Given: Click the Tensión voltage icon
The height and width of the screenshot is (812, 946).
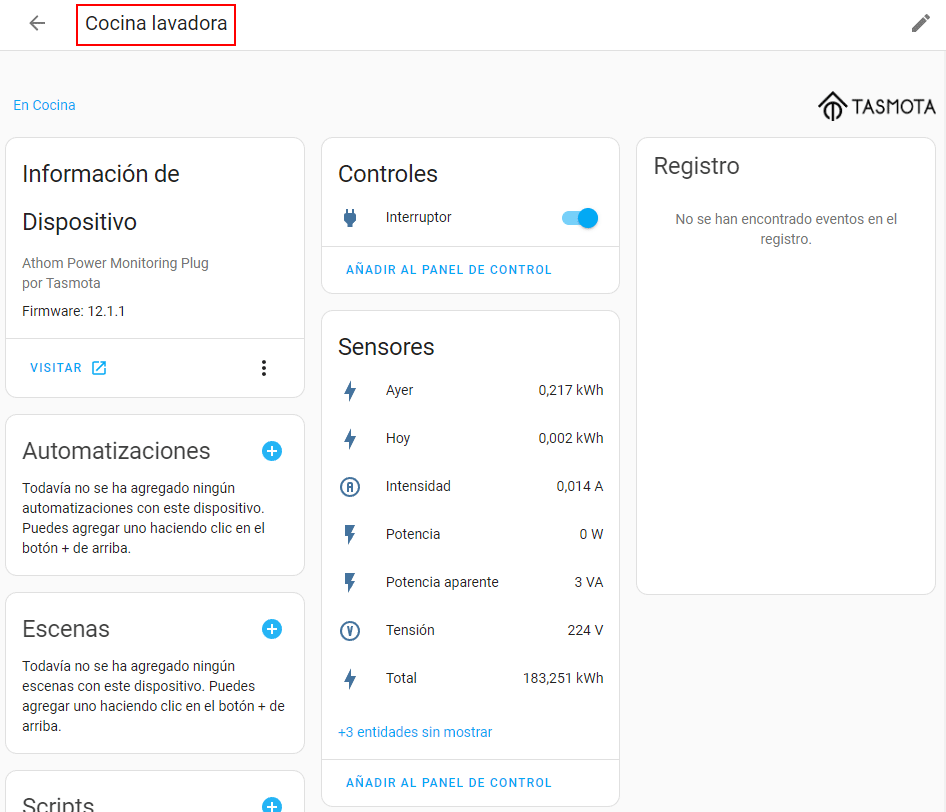Looking at the screenshot, I should pos(350,631).
